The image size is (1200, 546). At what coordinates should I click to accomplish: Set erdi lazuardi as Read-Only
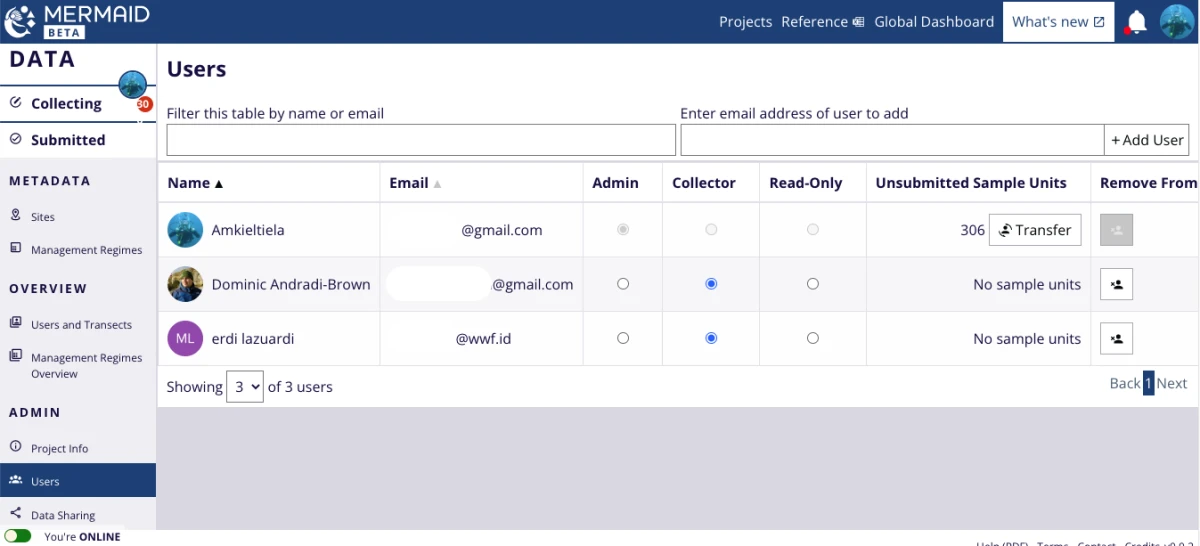813,338
